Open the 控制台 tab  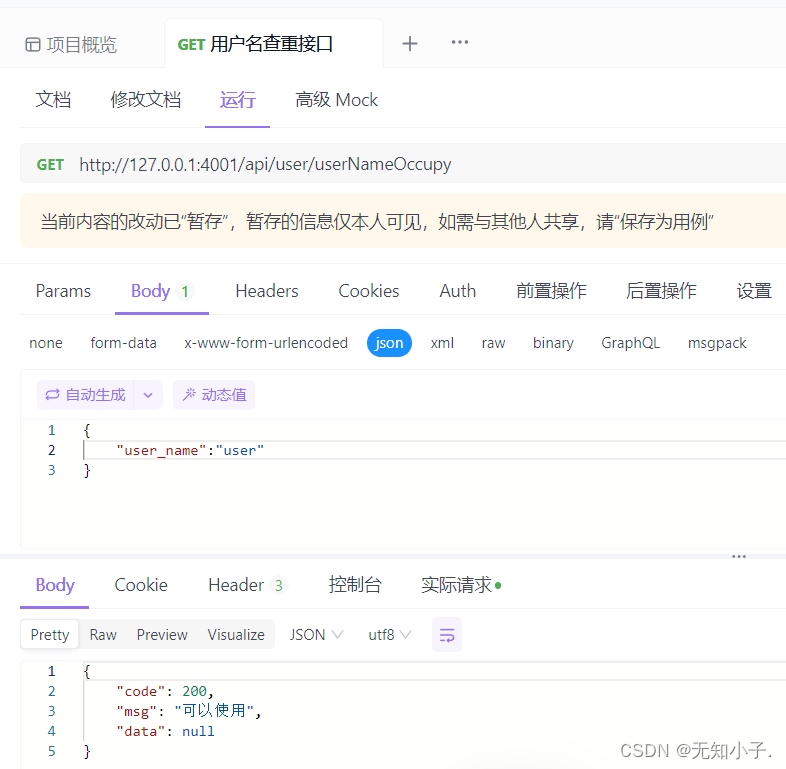point(355,585)
